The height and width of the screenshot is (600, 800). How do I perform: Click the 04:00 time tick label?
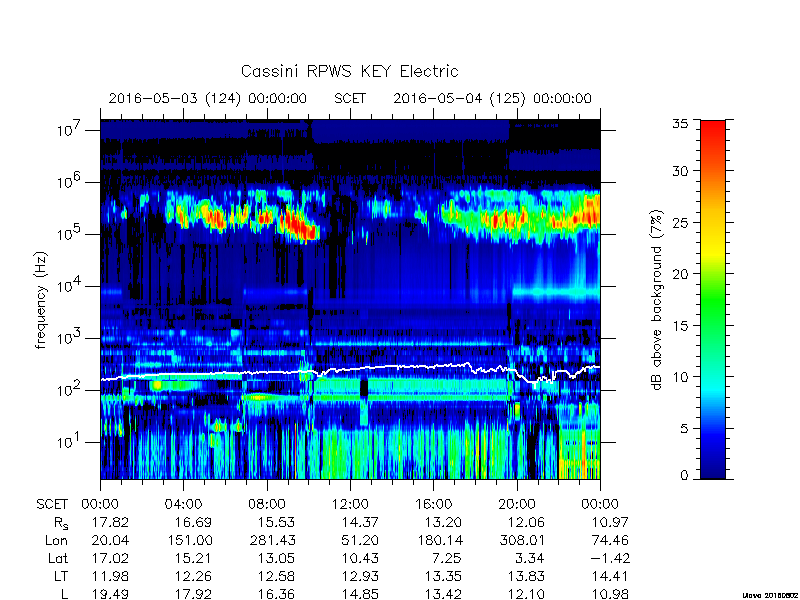click(x=183, y=504)
